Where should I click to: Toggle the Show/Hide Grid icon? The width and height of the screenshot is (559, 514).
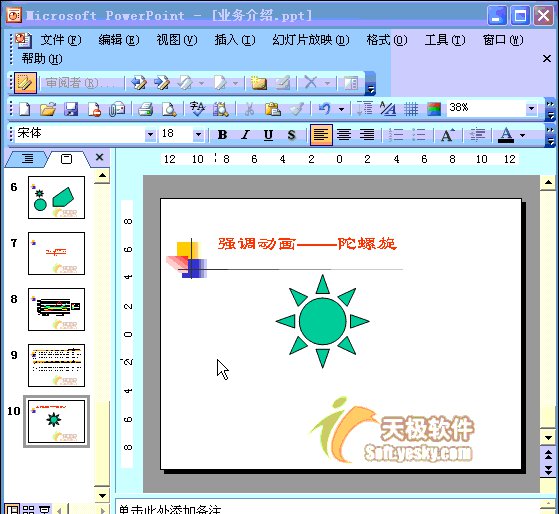point(411,109)
